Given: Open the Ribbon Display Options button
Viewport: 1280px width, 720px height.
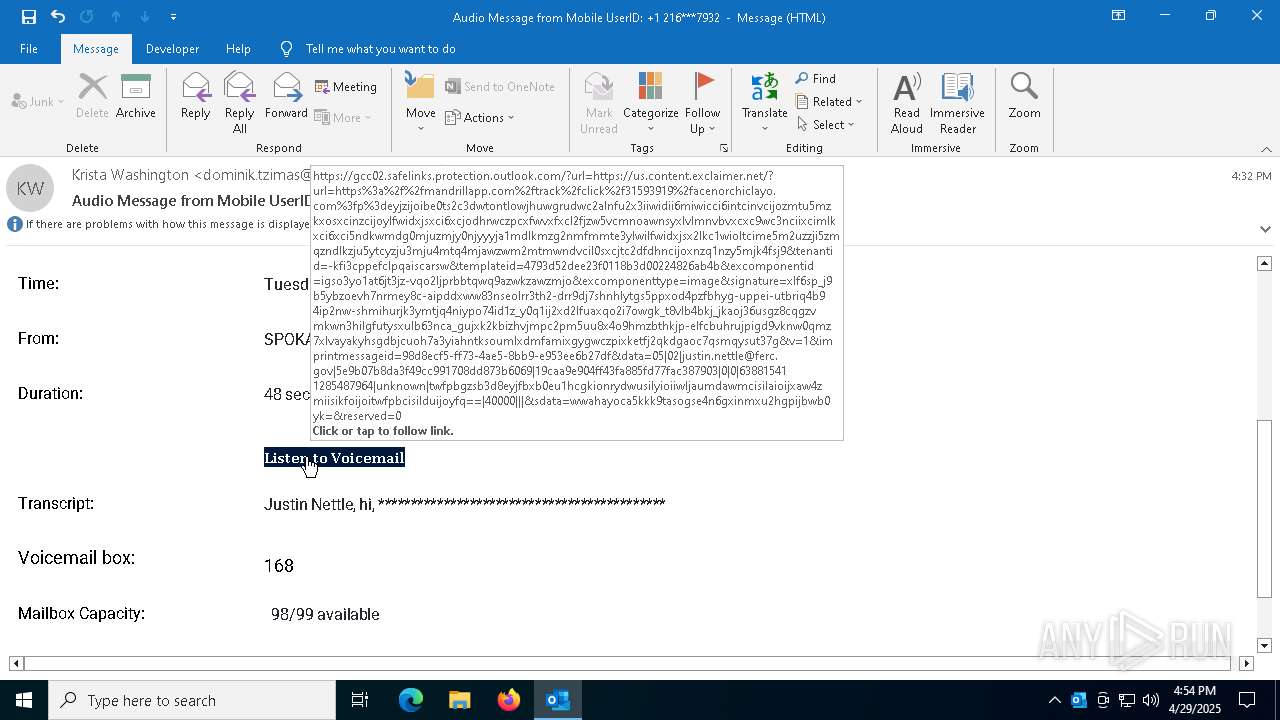Looking at the screenshot, I should coord(1118,16).
